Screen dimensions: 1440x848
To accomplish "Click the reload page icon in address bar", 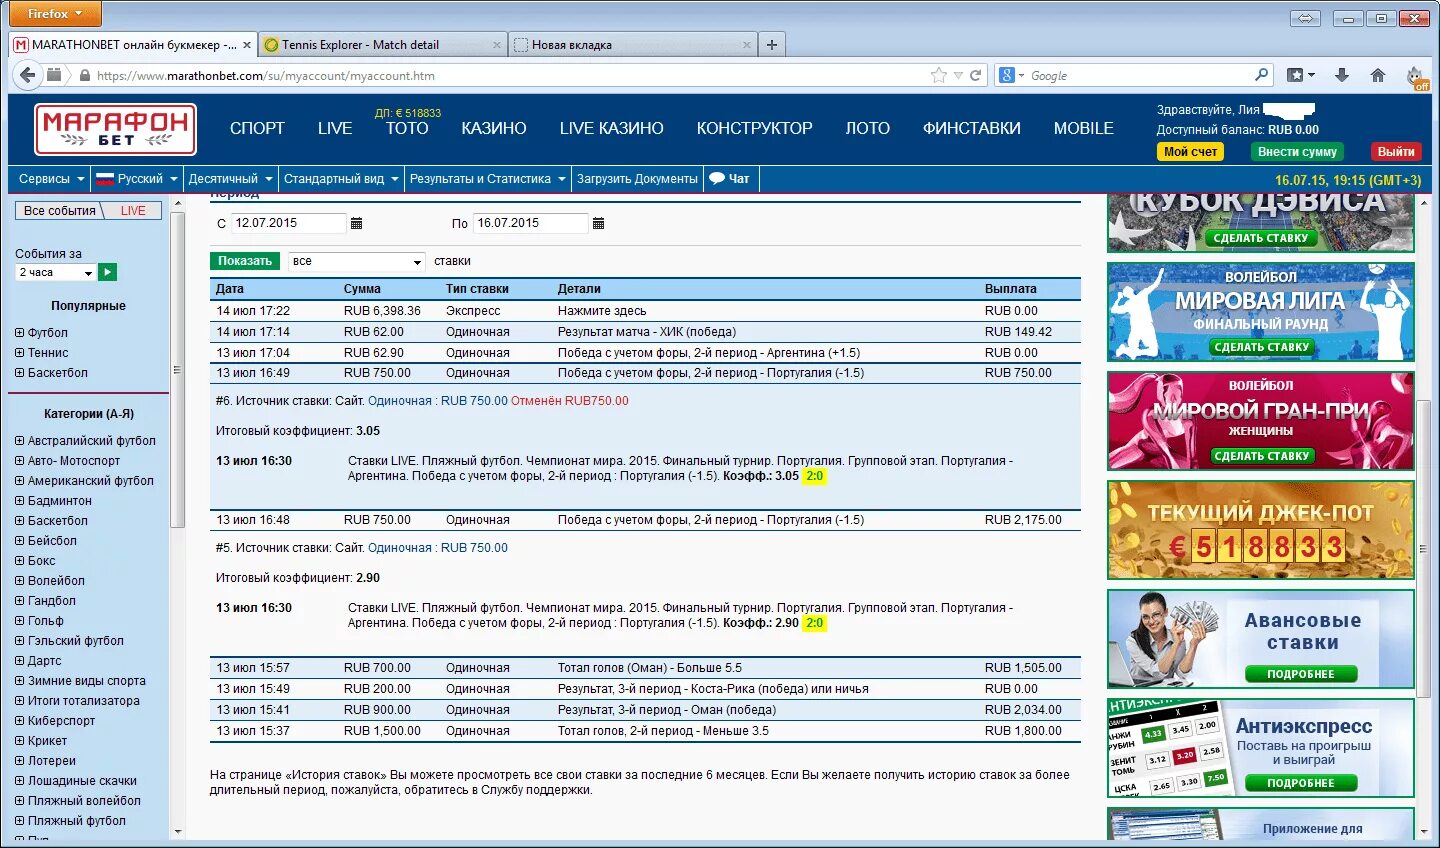I will pyautogui.click(x=975, y=75).
